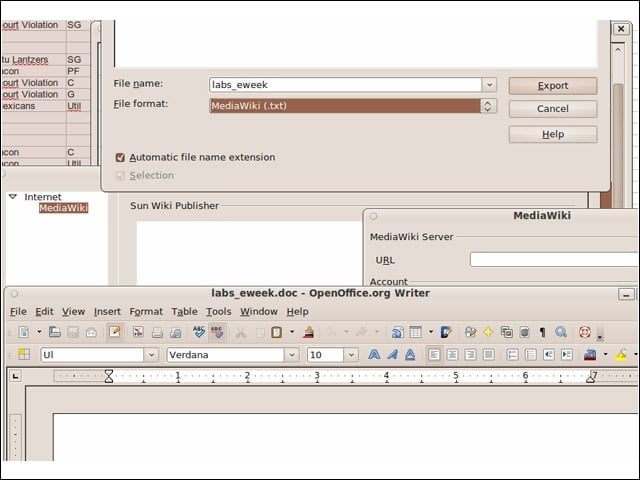Open the Table menu in Writer
Image resolution: width=640 pixels, height=480 pixels.
pyautogui.click(x=184, y=312)
